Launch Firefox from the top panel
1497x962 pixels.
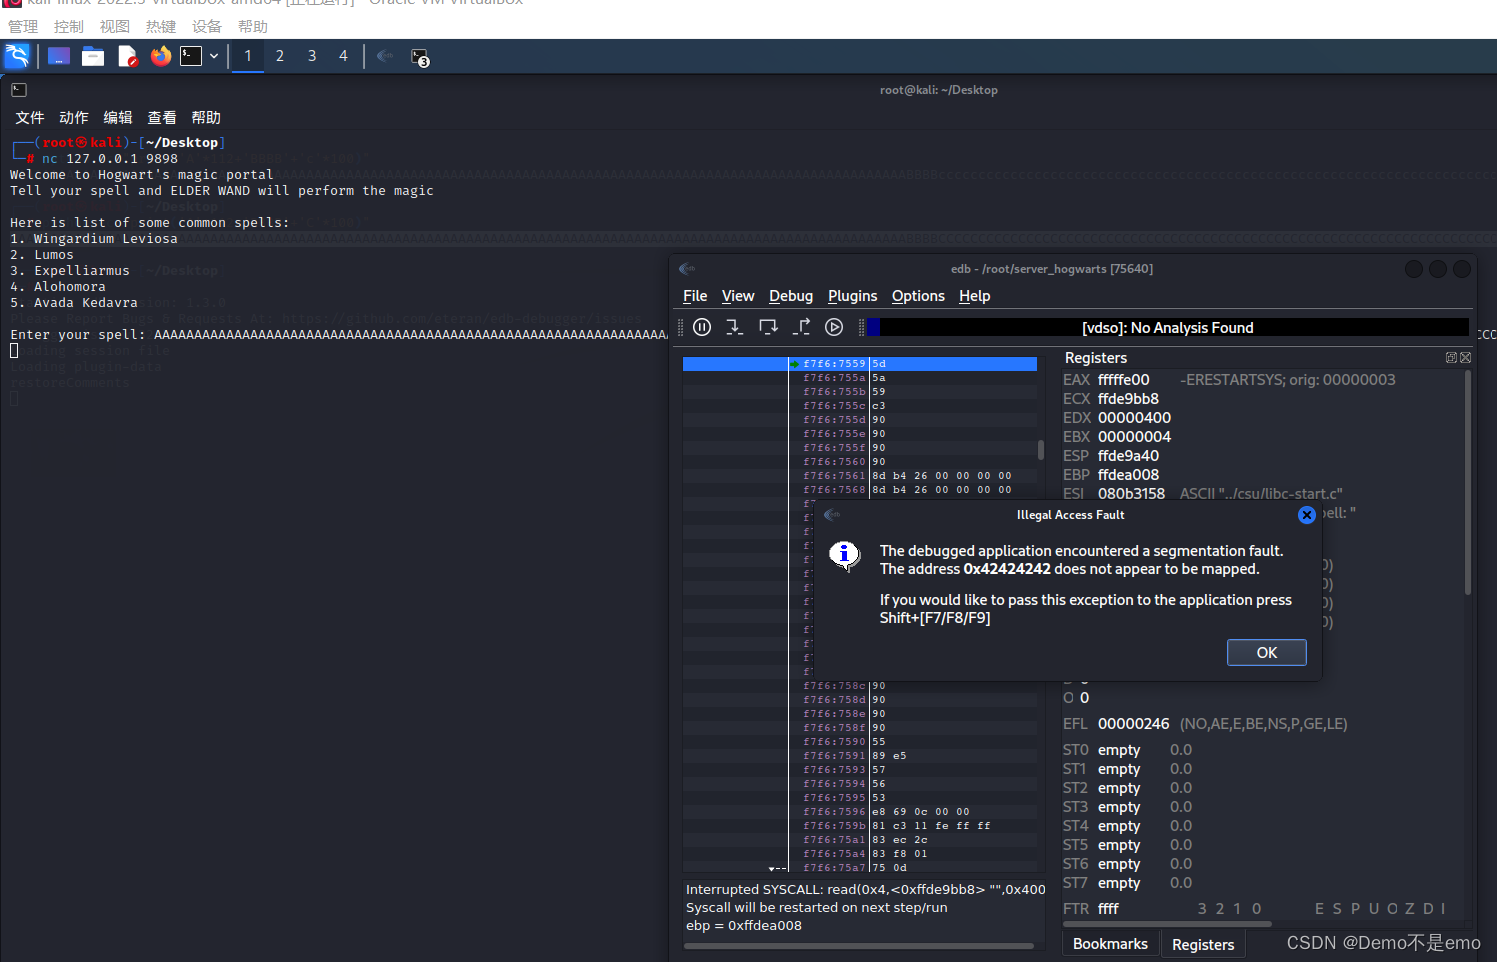[x=161, y=56]
